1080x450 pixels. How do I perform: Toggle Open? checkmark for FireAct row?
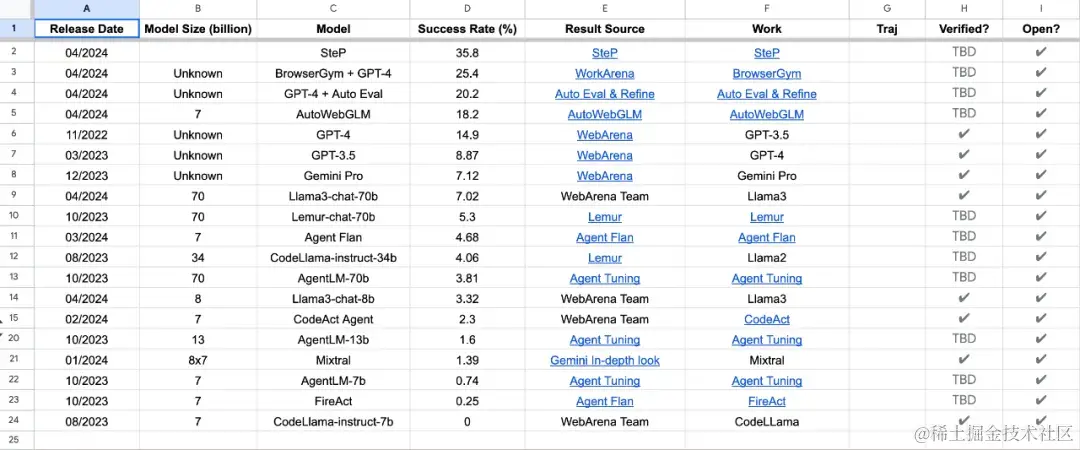pos(1041,401)
